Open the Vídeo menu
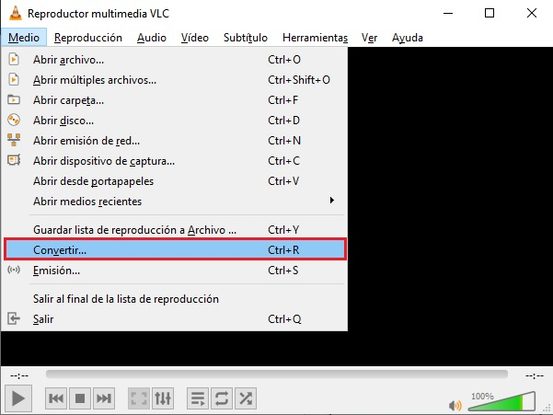 [x=195, y=37]
